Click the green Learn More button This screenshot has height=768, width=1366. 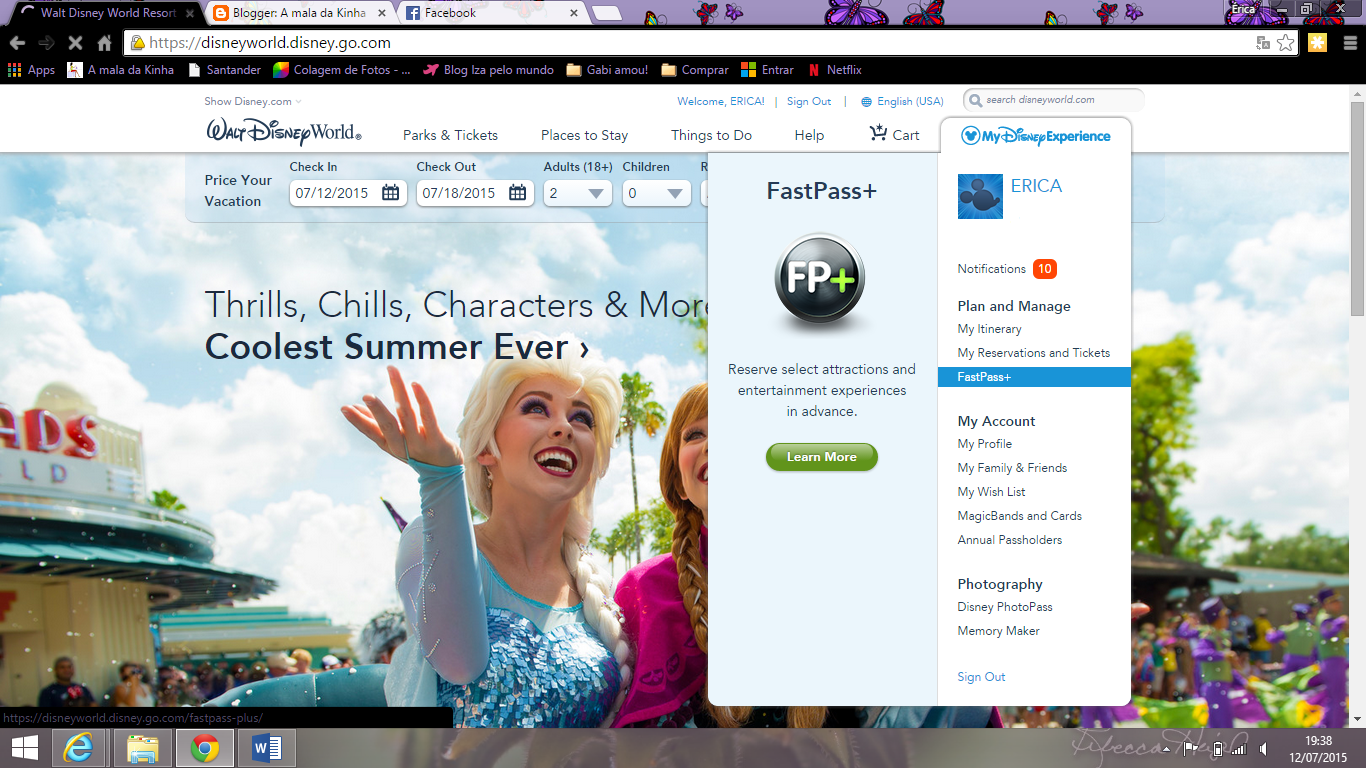pos(821,457)
